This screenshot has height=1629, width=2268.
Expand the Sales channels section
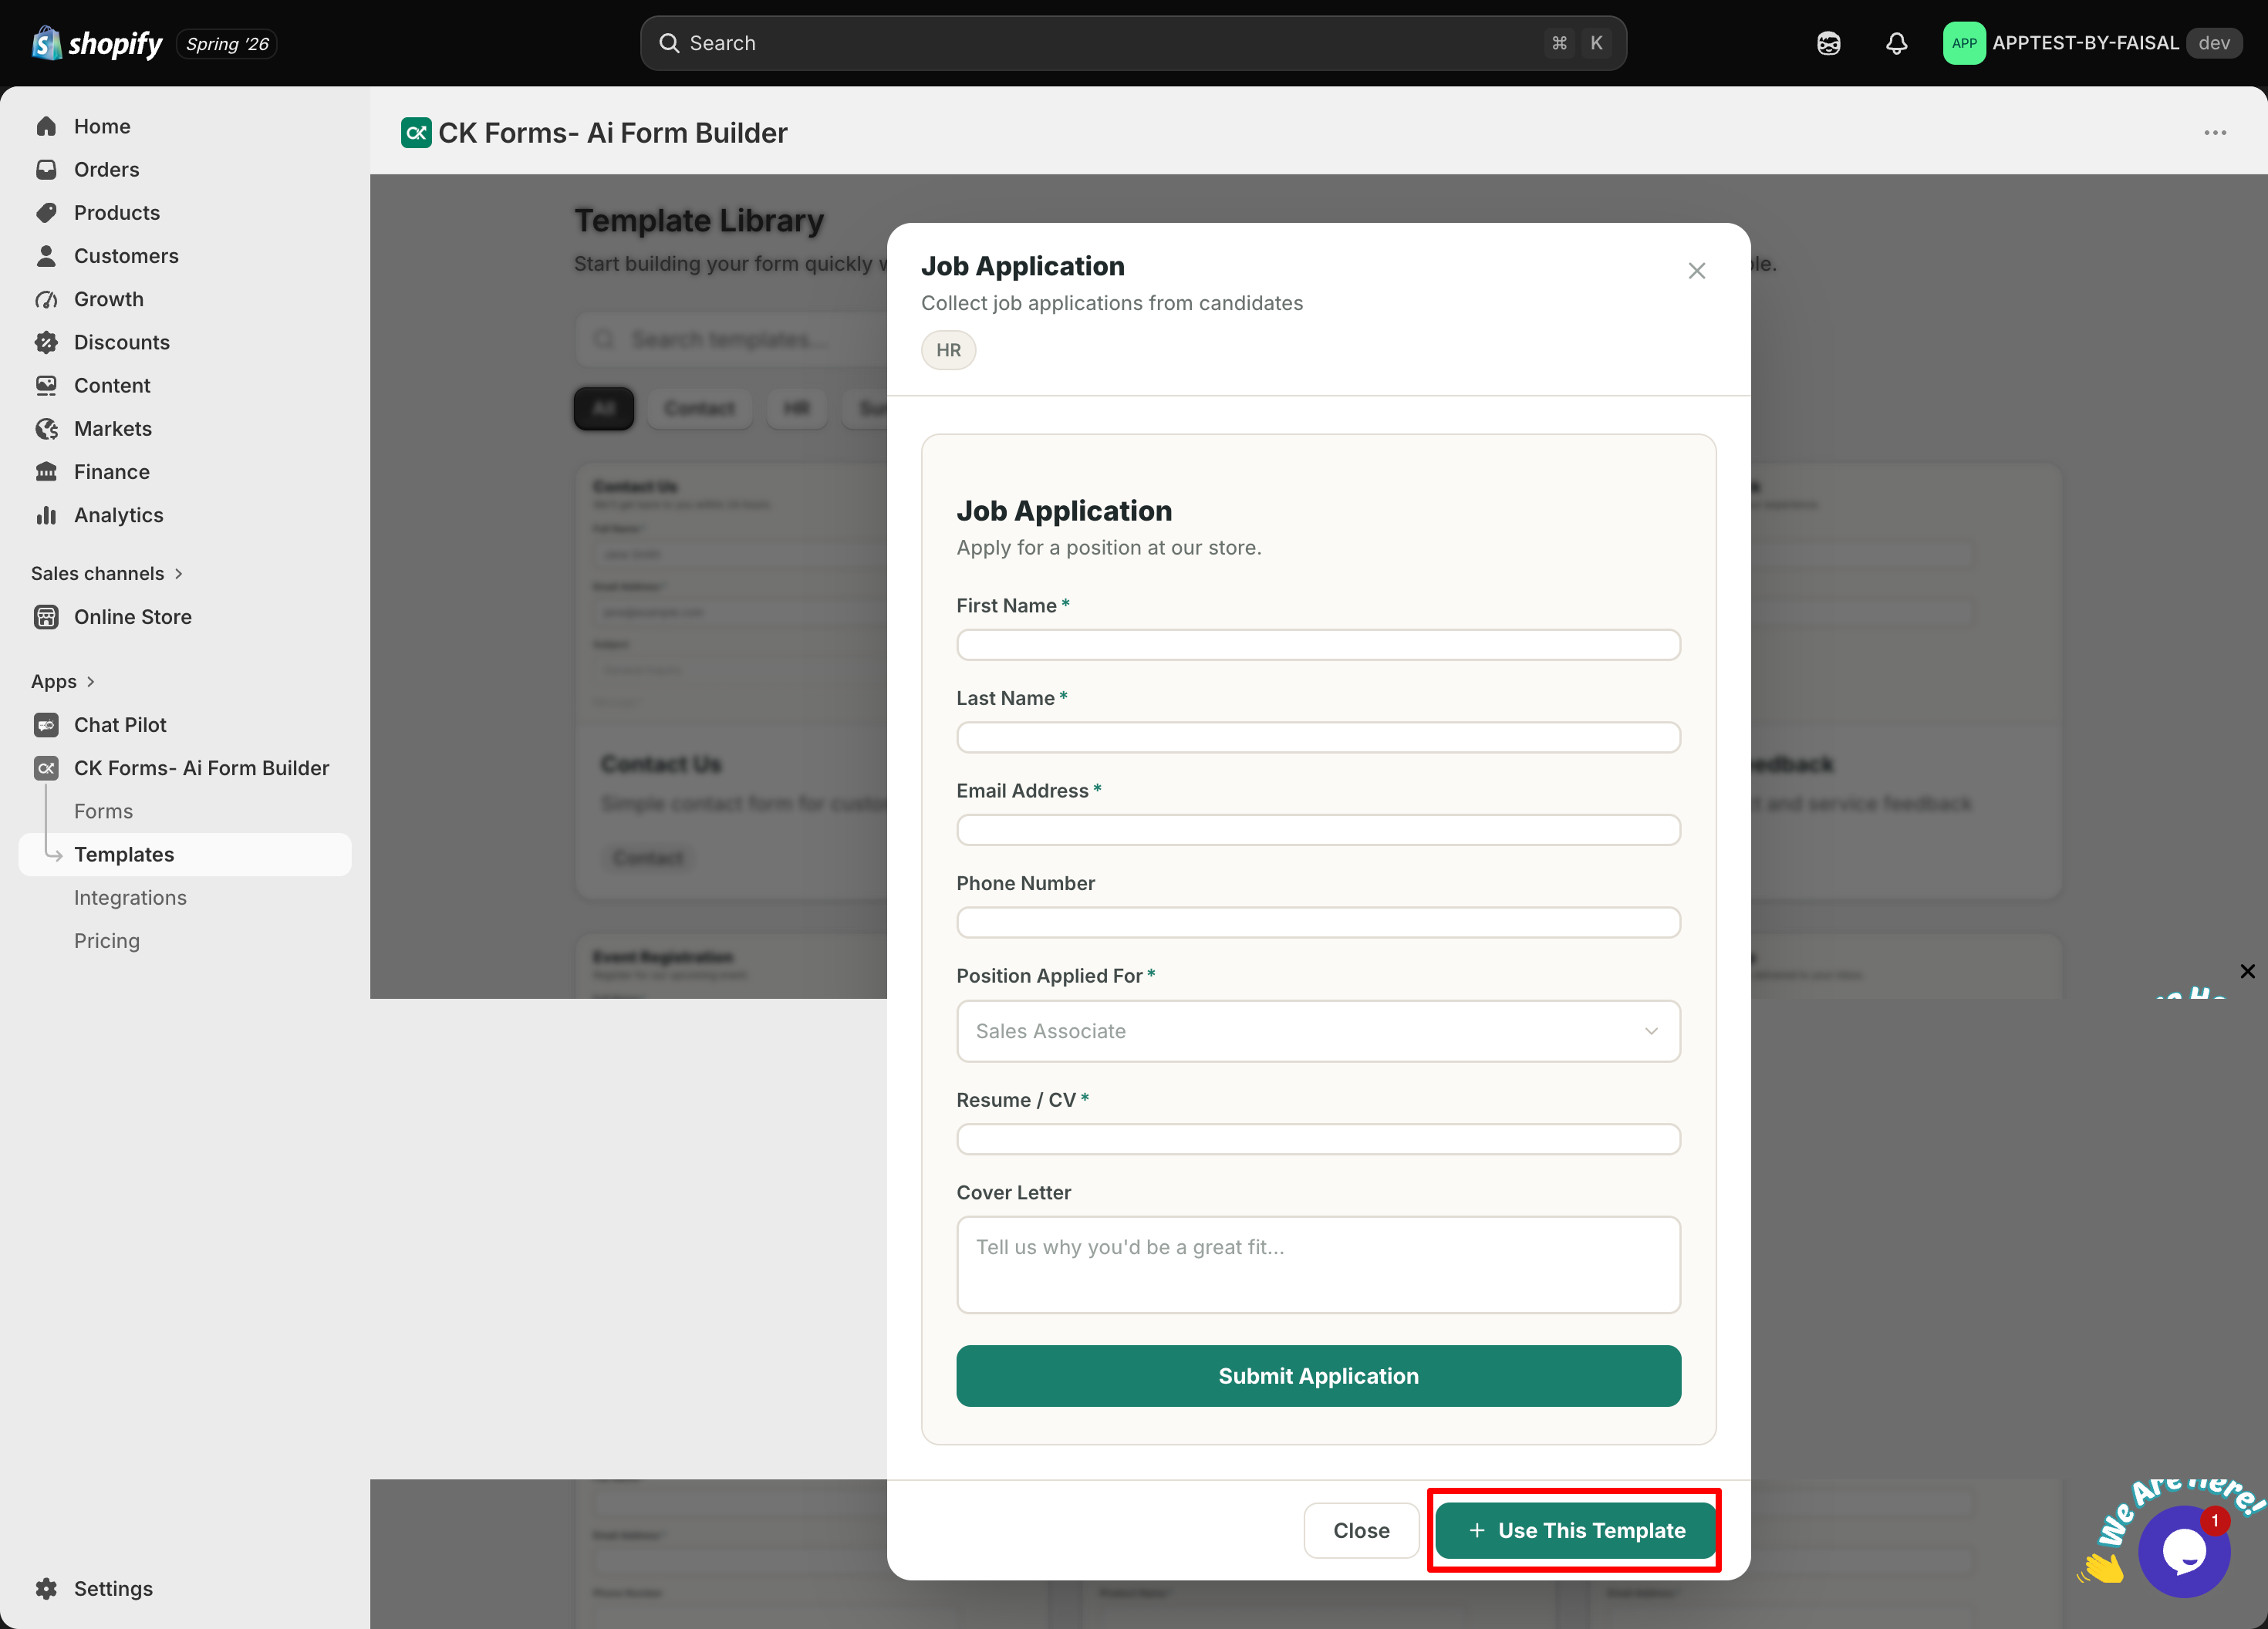tap(107, 573)
